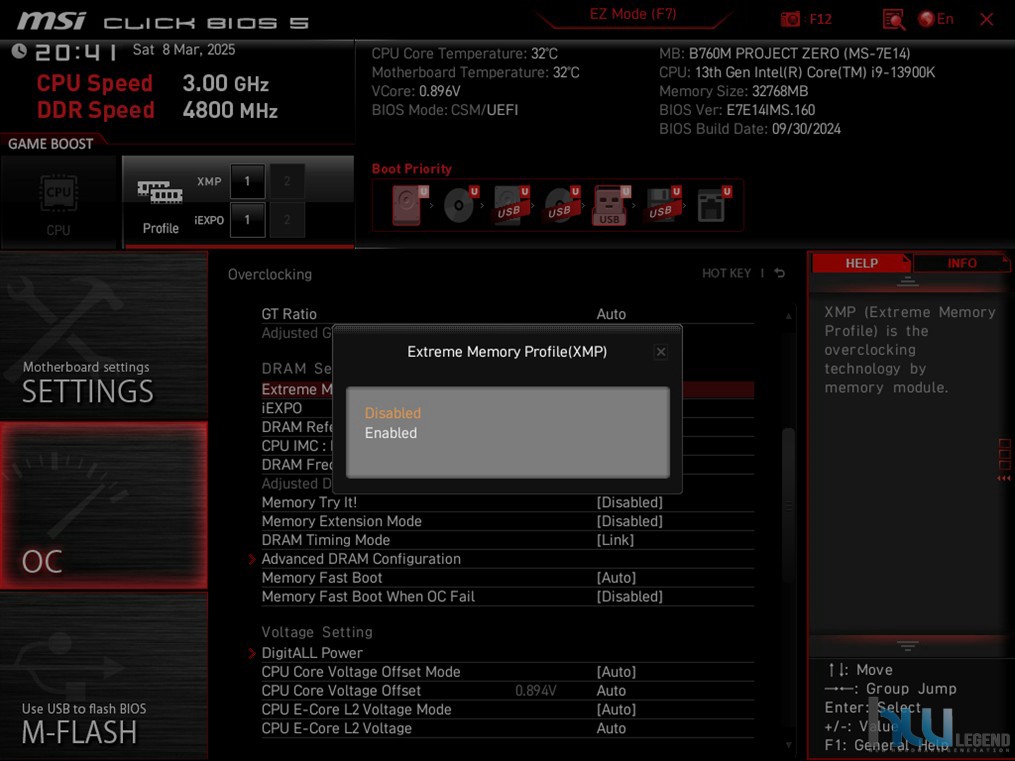
Task: Close the Extreme Memory Profile popup
Action: click(660, 351)
